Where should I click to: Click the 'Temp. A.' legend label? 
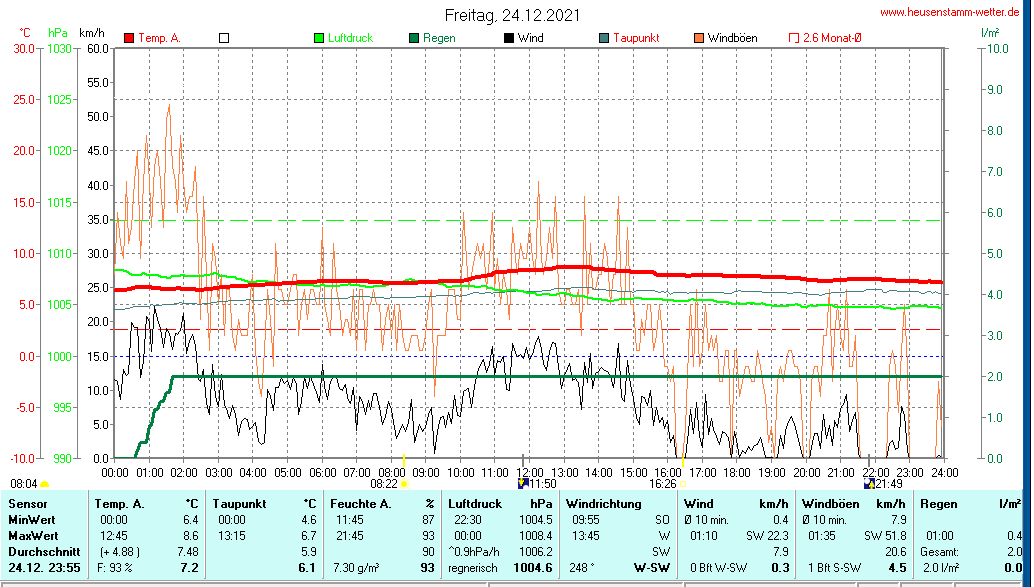(x=160, y=38)
